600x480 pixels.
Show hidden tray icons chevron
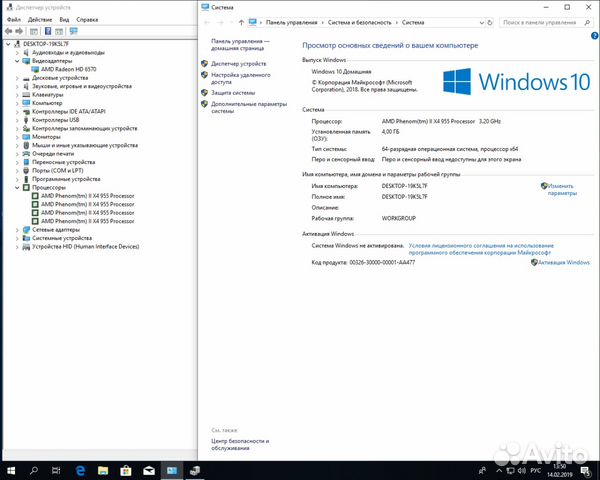coord(499,470)
